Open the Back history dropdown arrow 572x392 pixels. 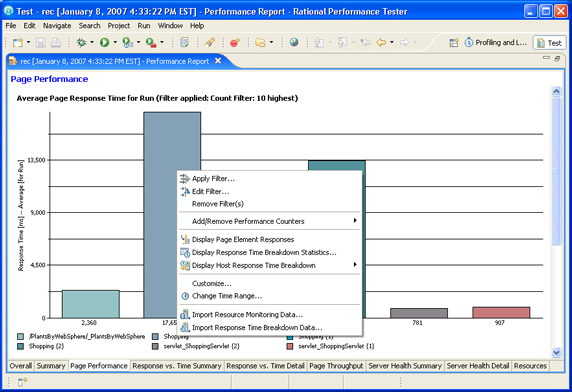click(392, 42)
